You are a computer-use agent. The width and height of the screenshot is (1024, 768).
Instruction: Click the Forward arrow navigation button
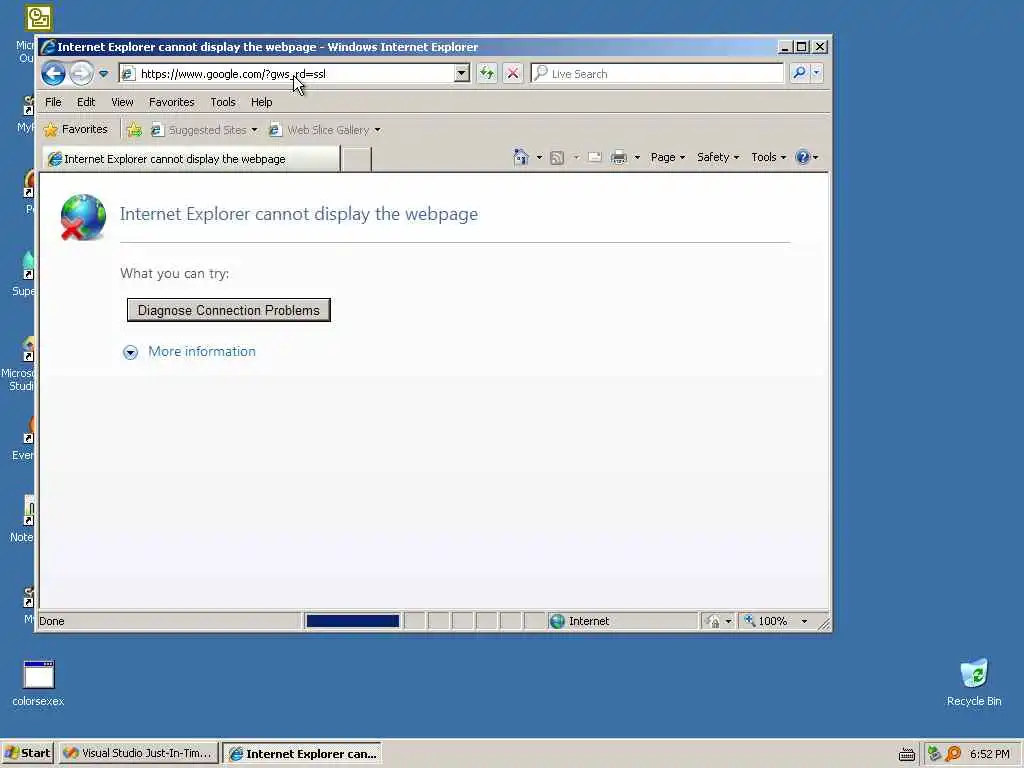[82, 73]
